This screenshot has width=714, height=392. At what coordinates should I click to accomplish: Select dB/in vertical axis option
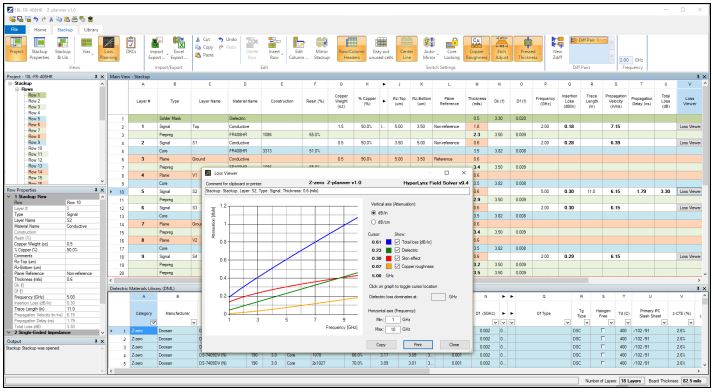click(374, 213)
